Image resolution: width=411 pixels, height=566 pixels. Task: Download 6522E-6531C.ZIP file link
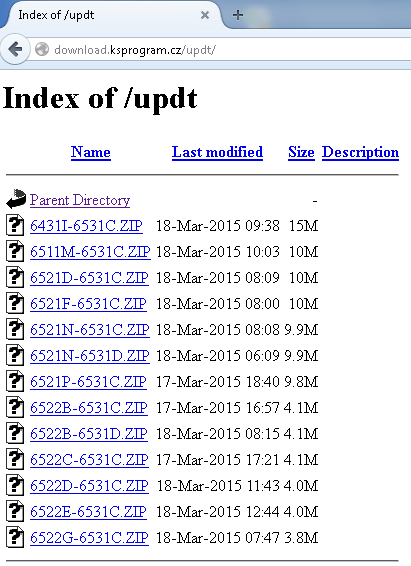tap(88, 512)
